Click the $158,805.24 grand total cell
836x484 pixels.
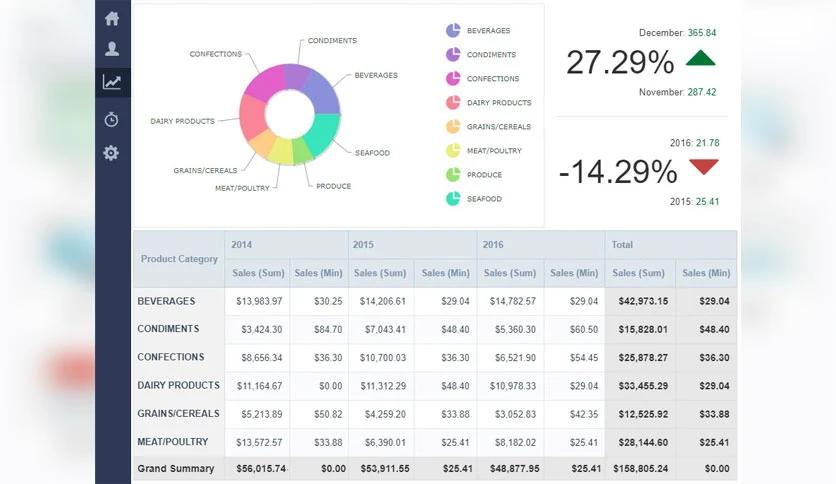(640, 469)
